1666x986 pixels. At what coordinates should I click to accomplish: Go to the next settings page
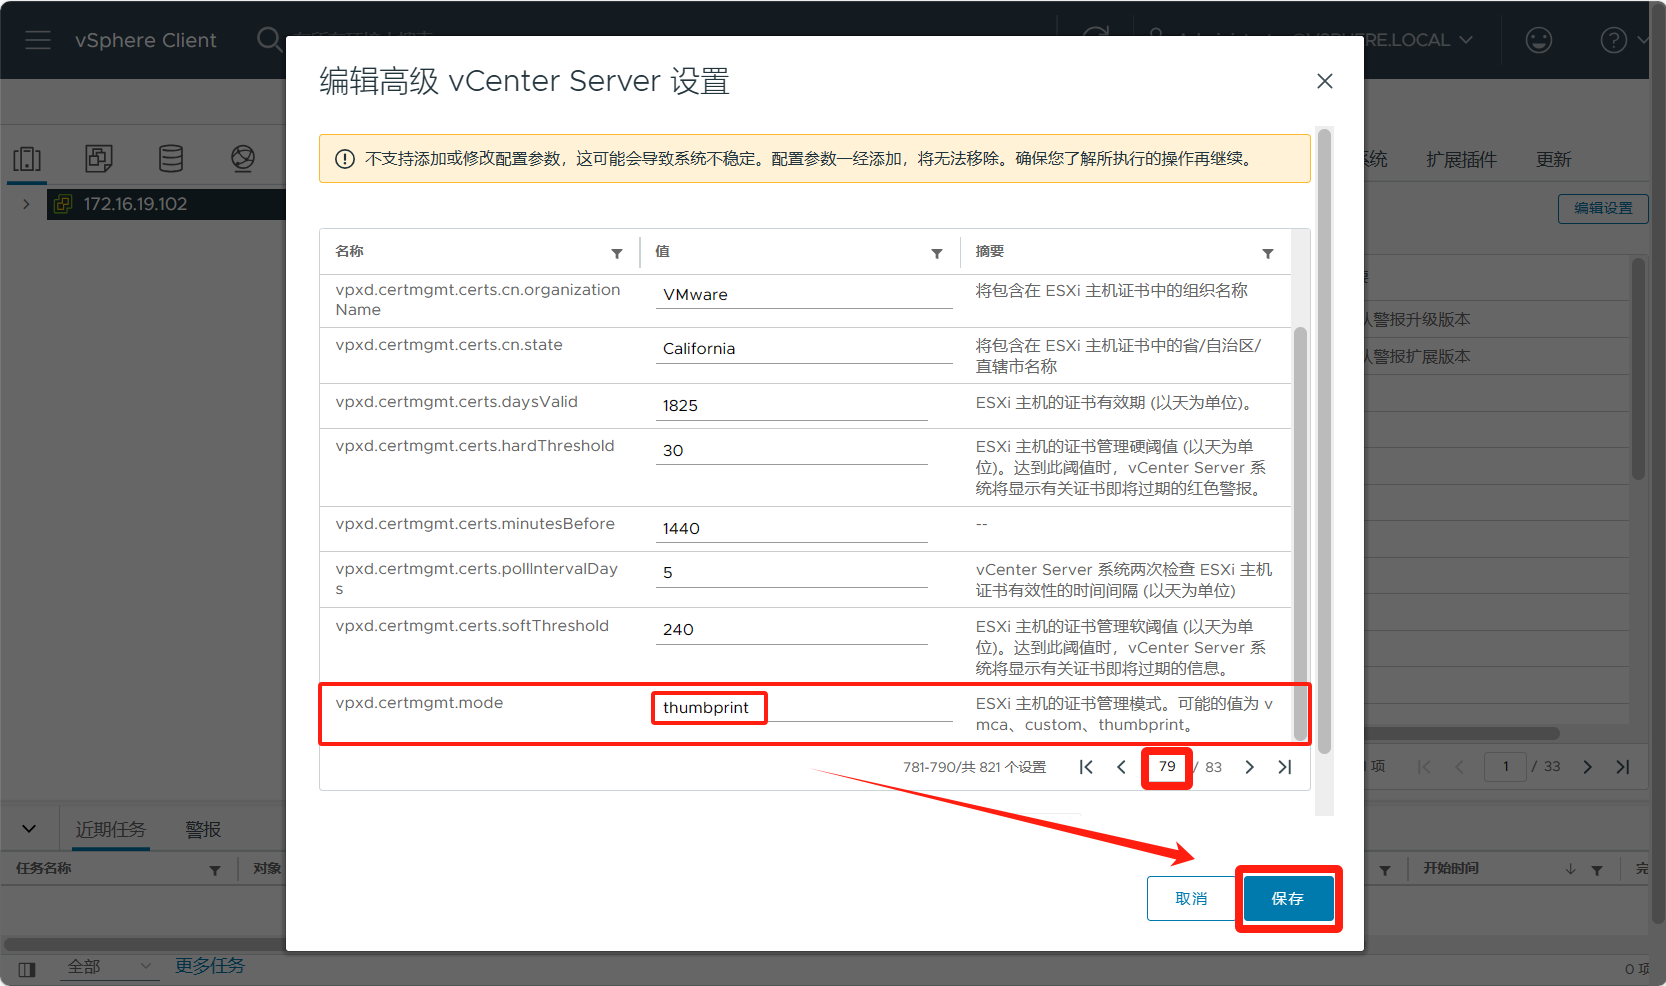pyautogui.click(x=1249, y=767)
